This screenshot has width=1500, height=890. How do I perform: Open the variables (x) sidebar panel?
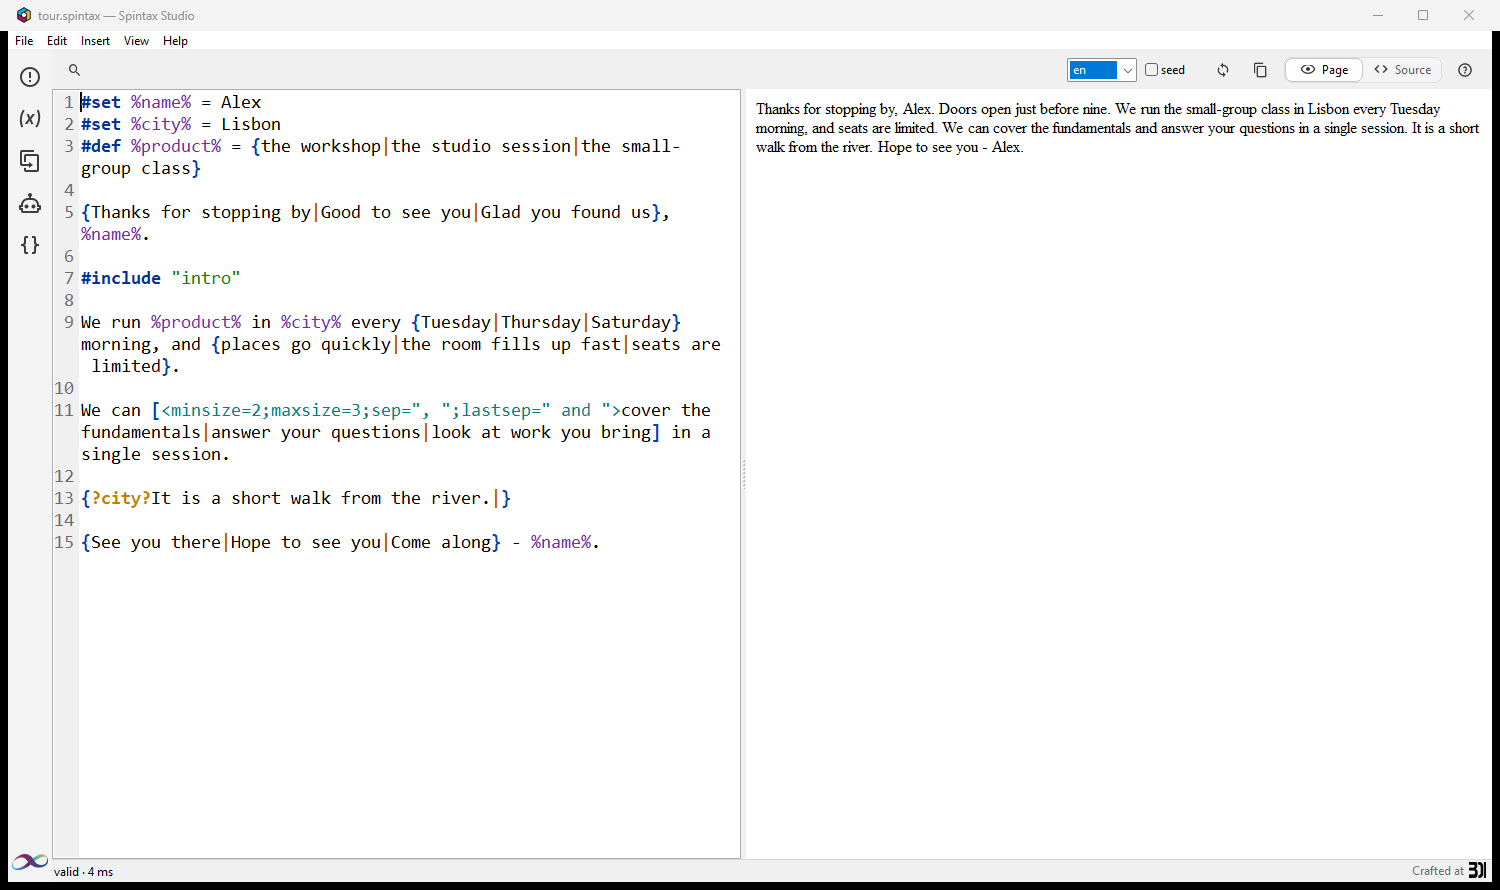click(x=30, y=118)
